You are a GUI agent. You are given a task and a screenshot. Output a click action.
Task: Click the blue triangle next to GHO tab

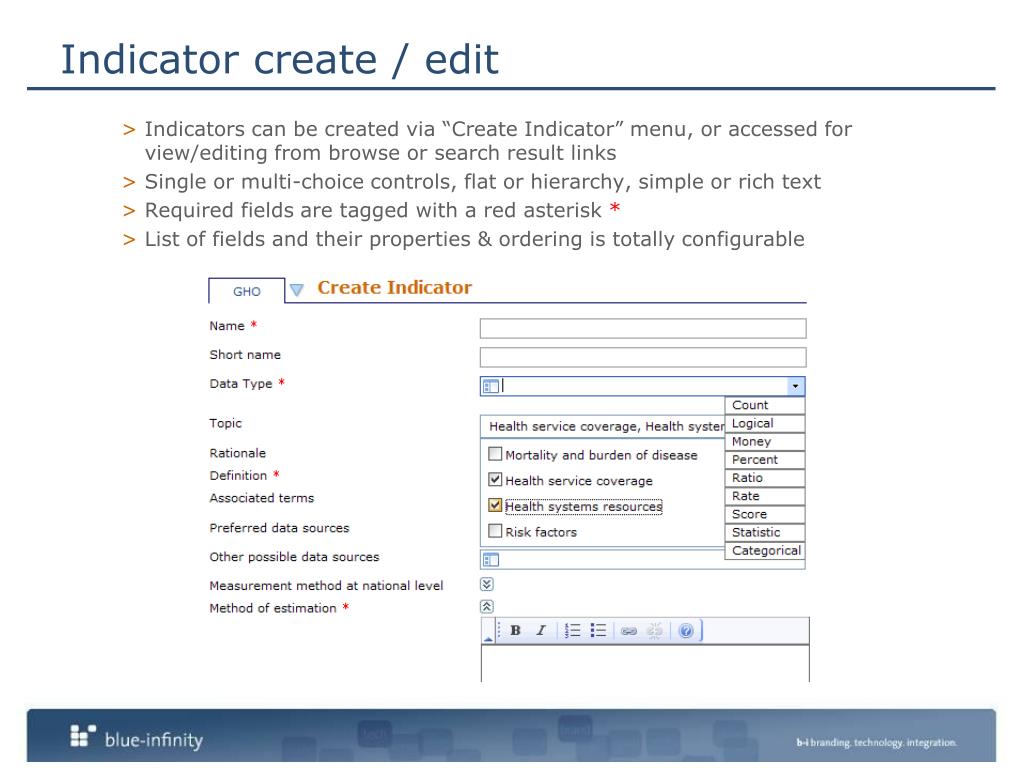pyautogui.click(x=296, y=289)
